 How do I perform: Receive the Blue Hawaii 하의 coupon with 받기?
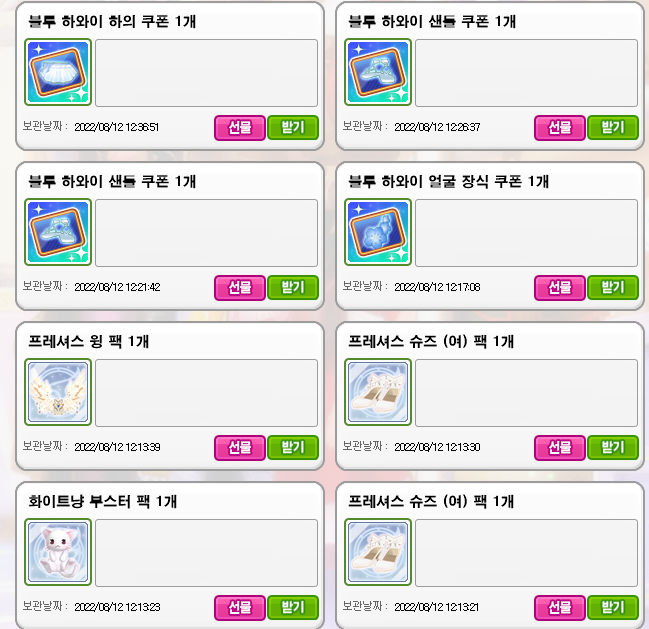[293, 127]
